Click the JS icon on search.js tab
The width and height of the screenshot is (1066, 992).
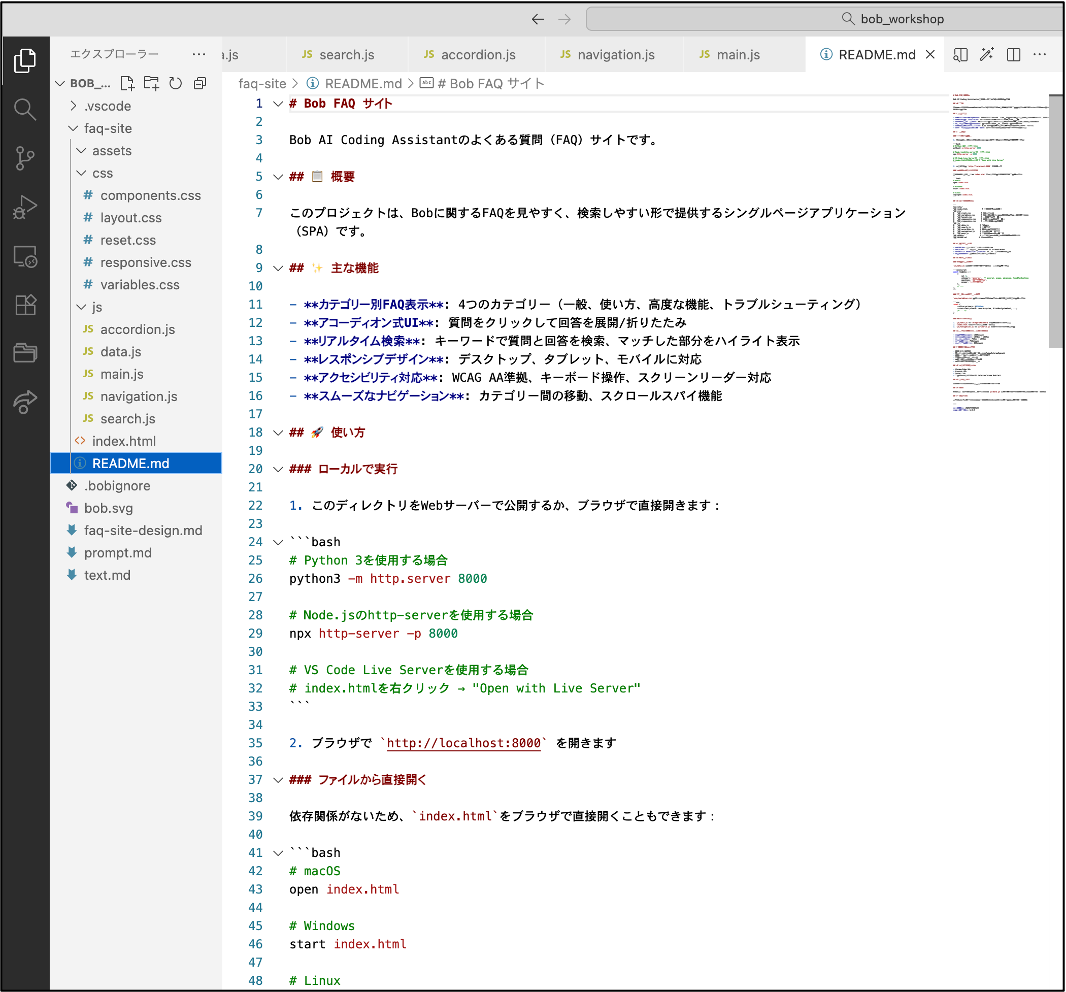pyautogui.click(x=307, y=54)
